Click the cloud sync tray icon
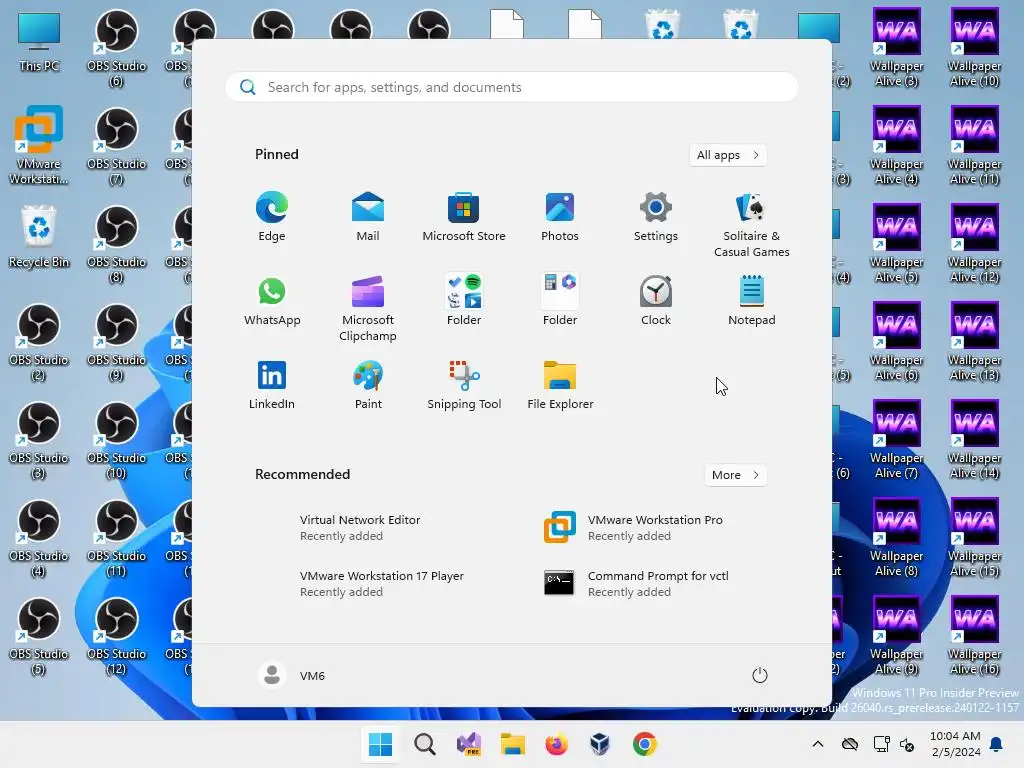Screen dimensions: 1024x768 (x=850, y=744)
